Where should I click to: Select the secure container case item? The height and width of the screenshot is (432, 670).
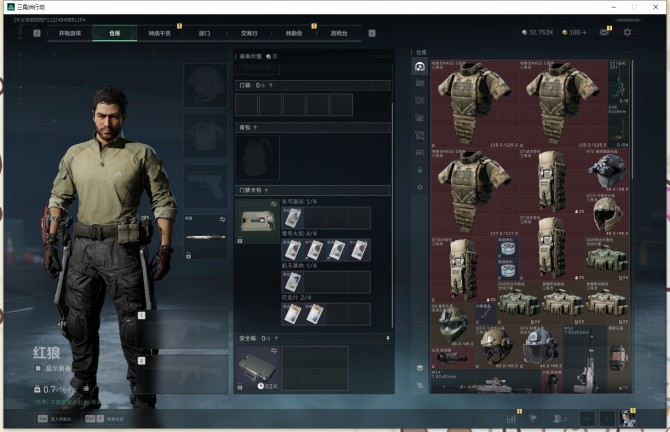pyautogui.click(x=257, y=368)
